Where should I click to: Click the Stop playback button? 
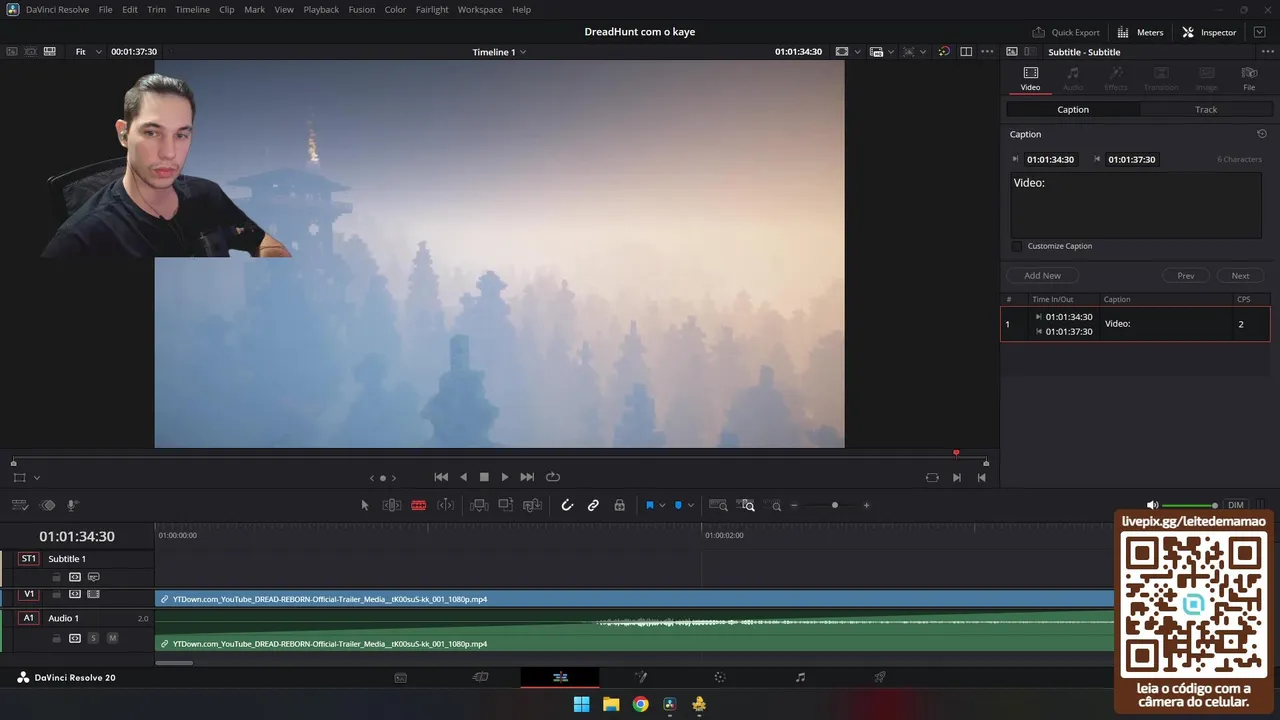point(484,477)
